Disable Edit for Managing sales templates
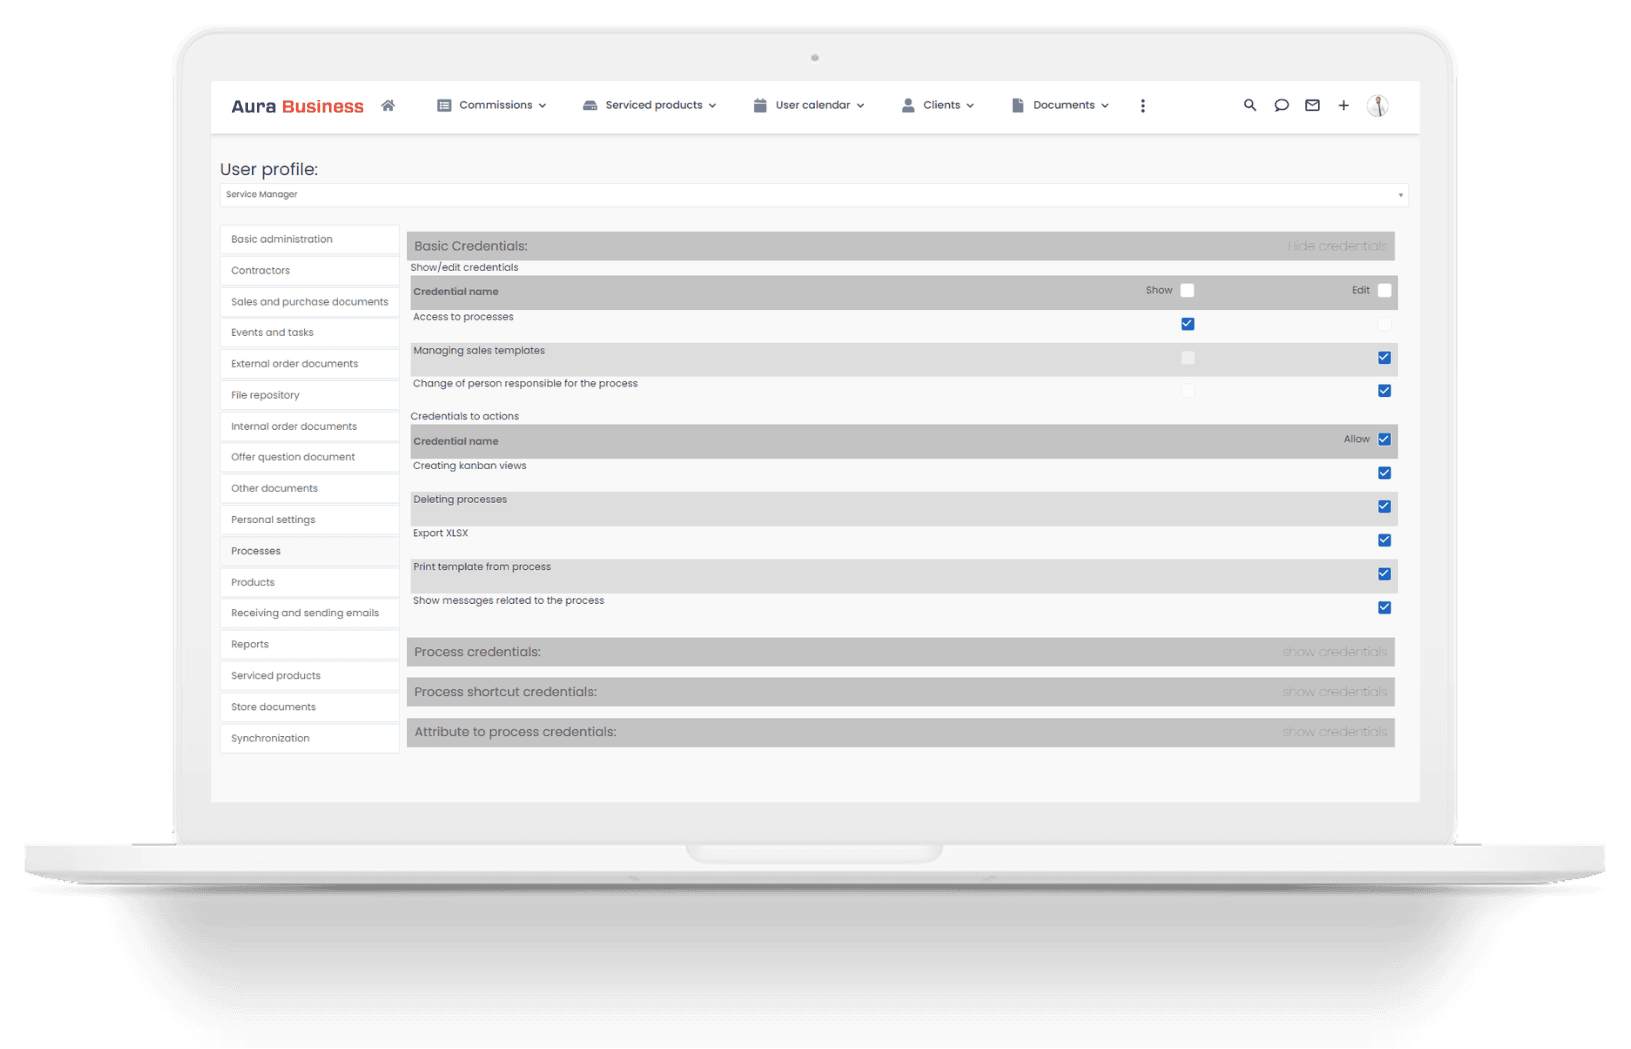This screenshot has width=1631, height=1049. pos(1384,357)
